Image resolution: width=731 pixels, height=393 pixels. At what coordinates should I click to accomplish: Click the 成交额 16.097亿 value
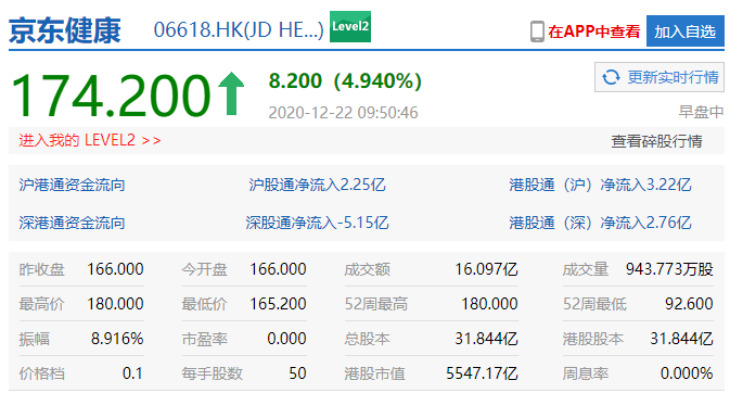[x=486, y=269]
